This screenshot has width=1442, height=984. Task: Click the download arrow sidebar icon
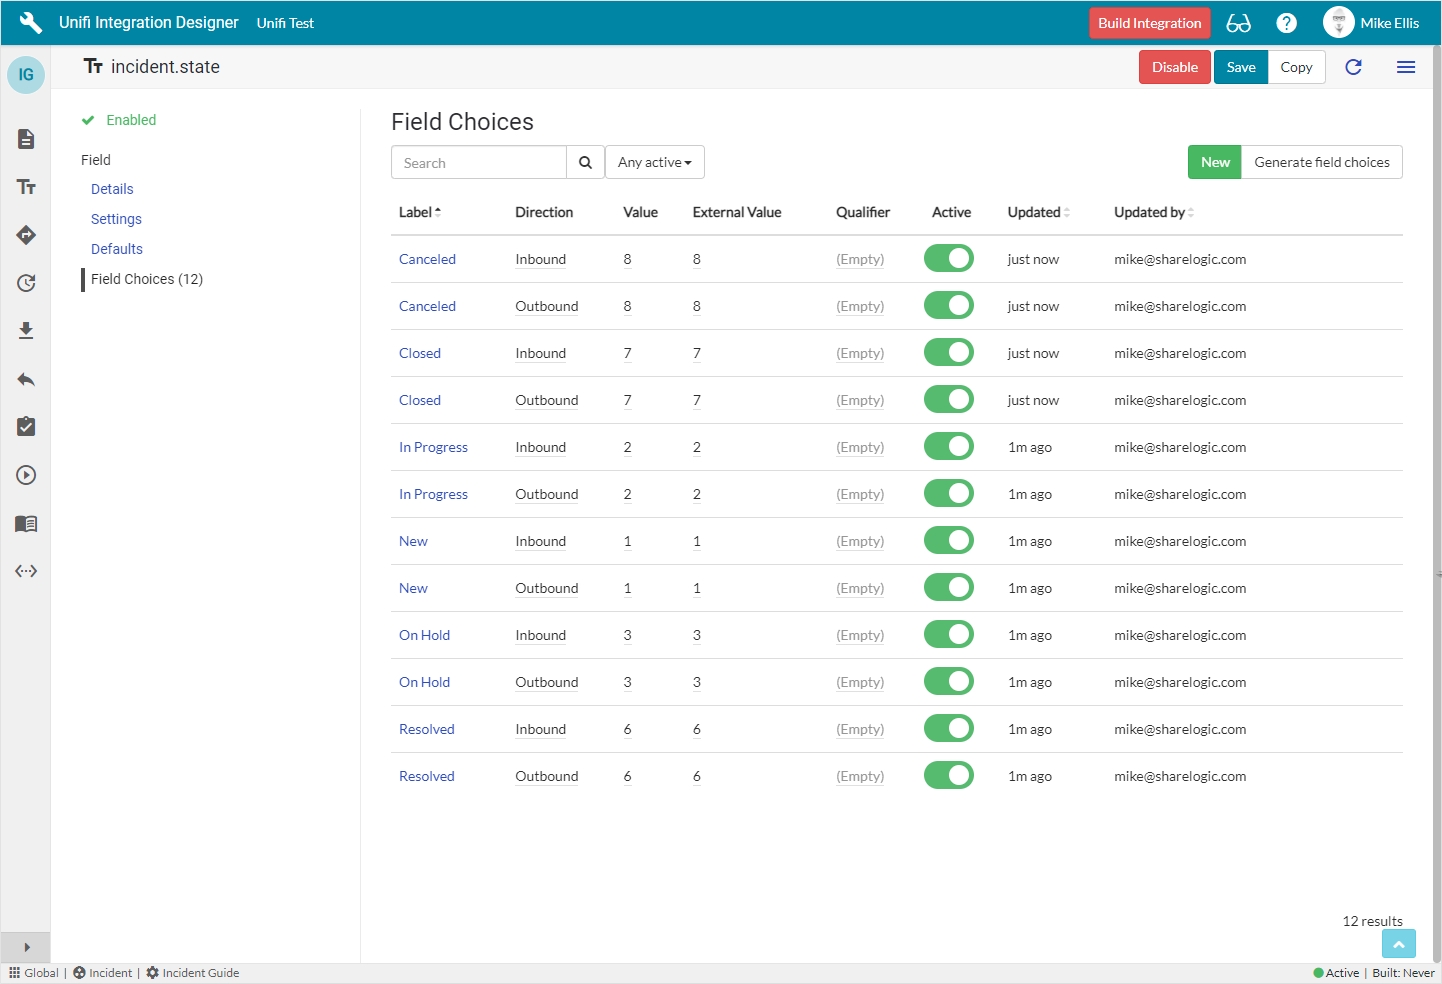(26, 331)
